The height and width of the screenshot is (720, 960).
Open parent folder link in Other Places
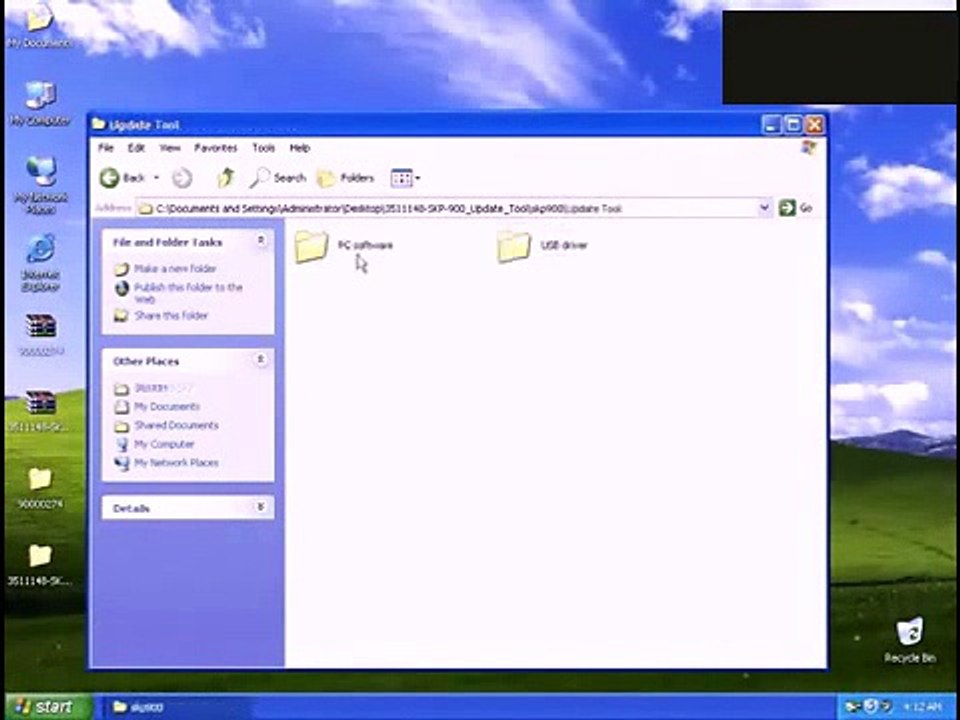(153, 388)
